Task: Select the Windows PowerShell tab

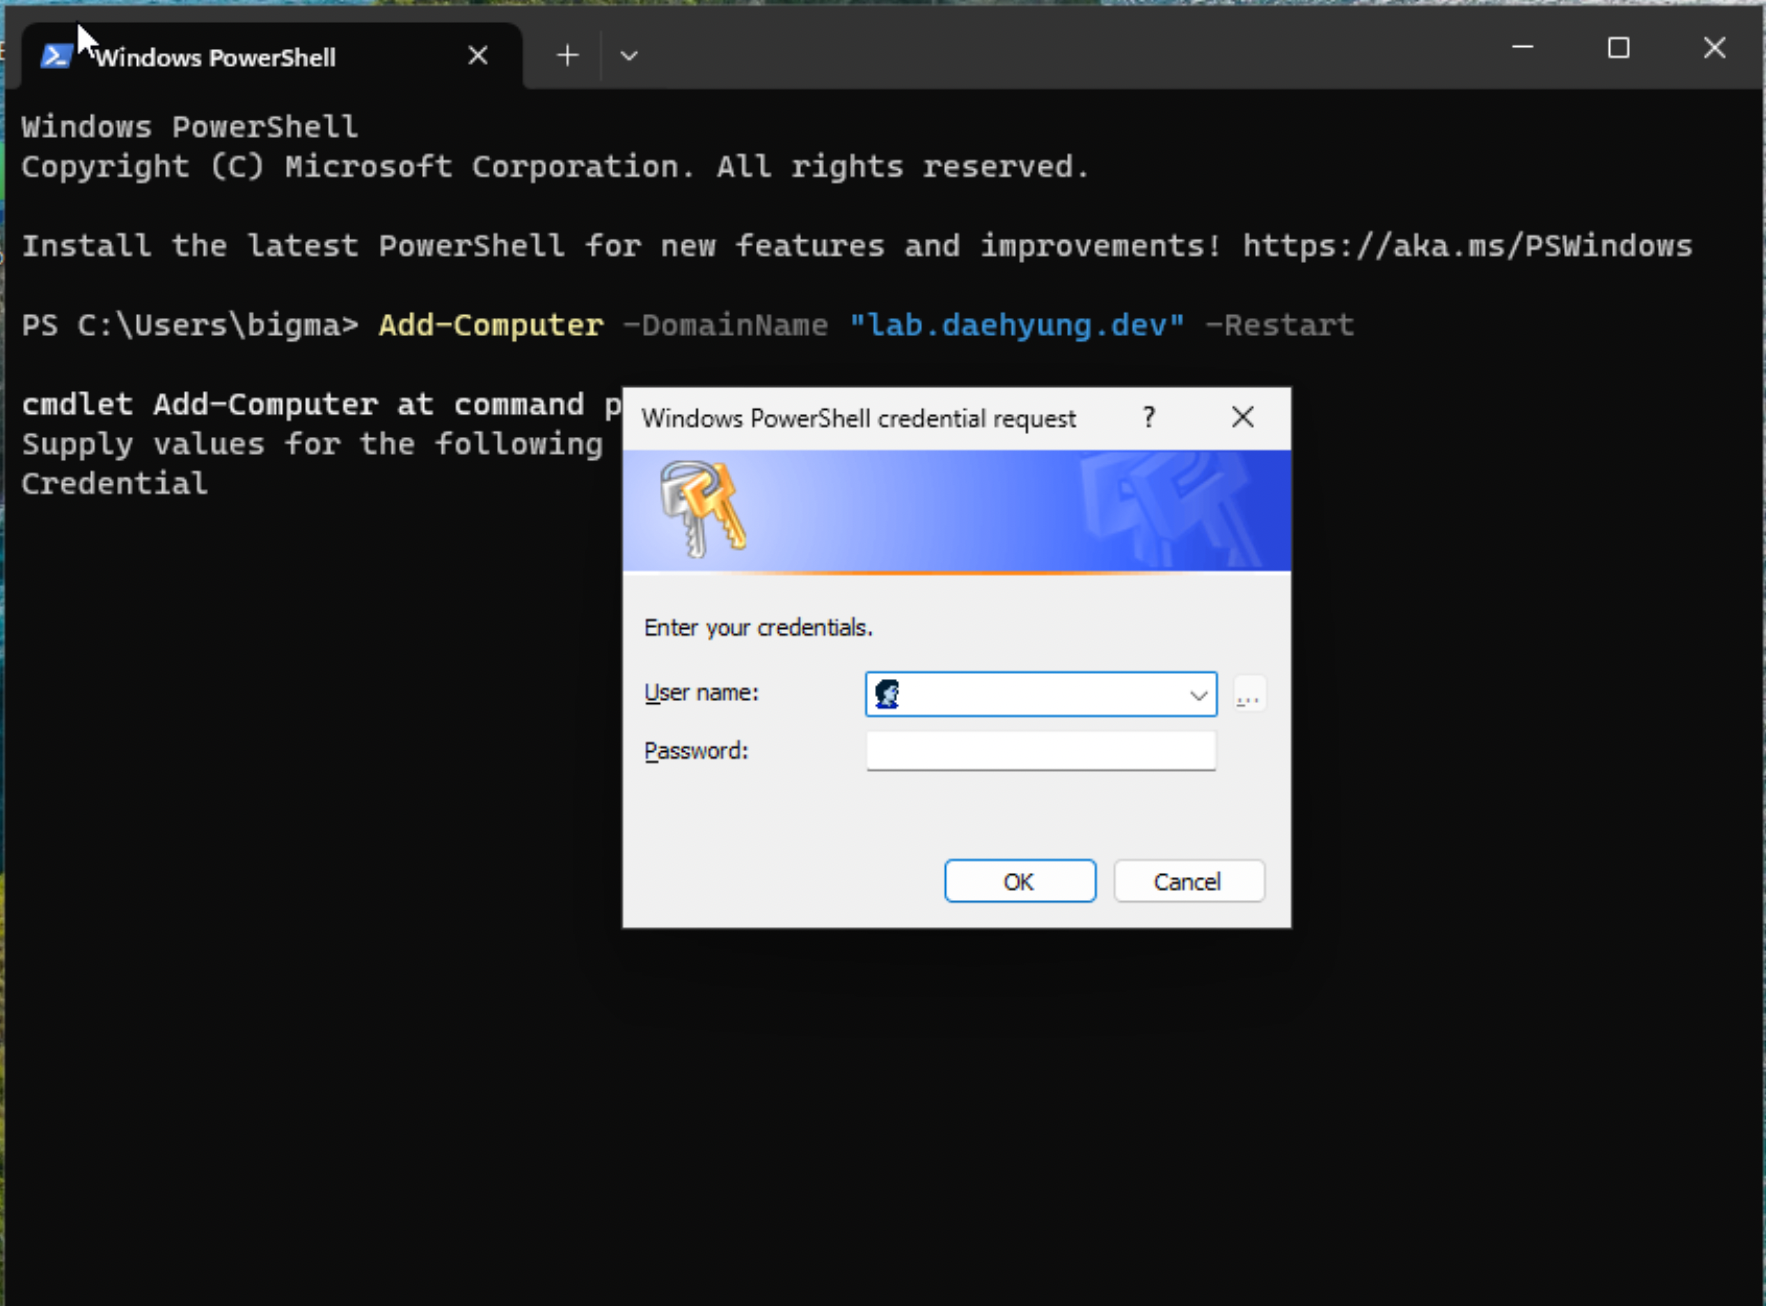Action: coord(272,56)
